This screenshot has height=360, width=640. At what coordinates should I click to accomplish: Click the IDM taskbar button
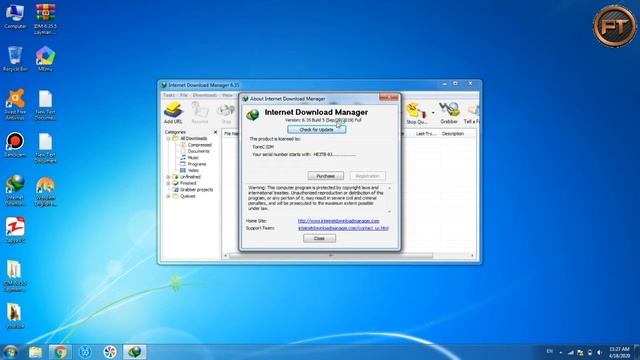click(135, 352)
